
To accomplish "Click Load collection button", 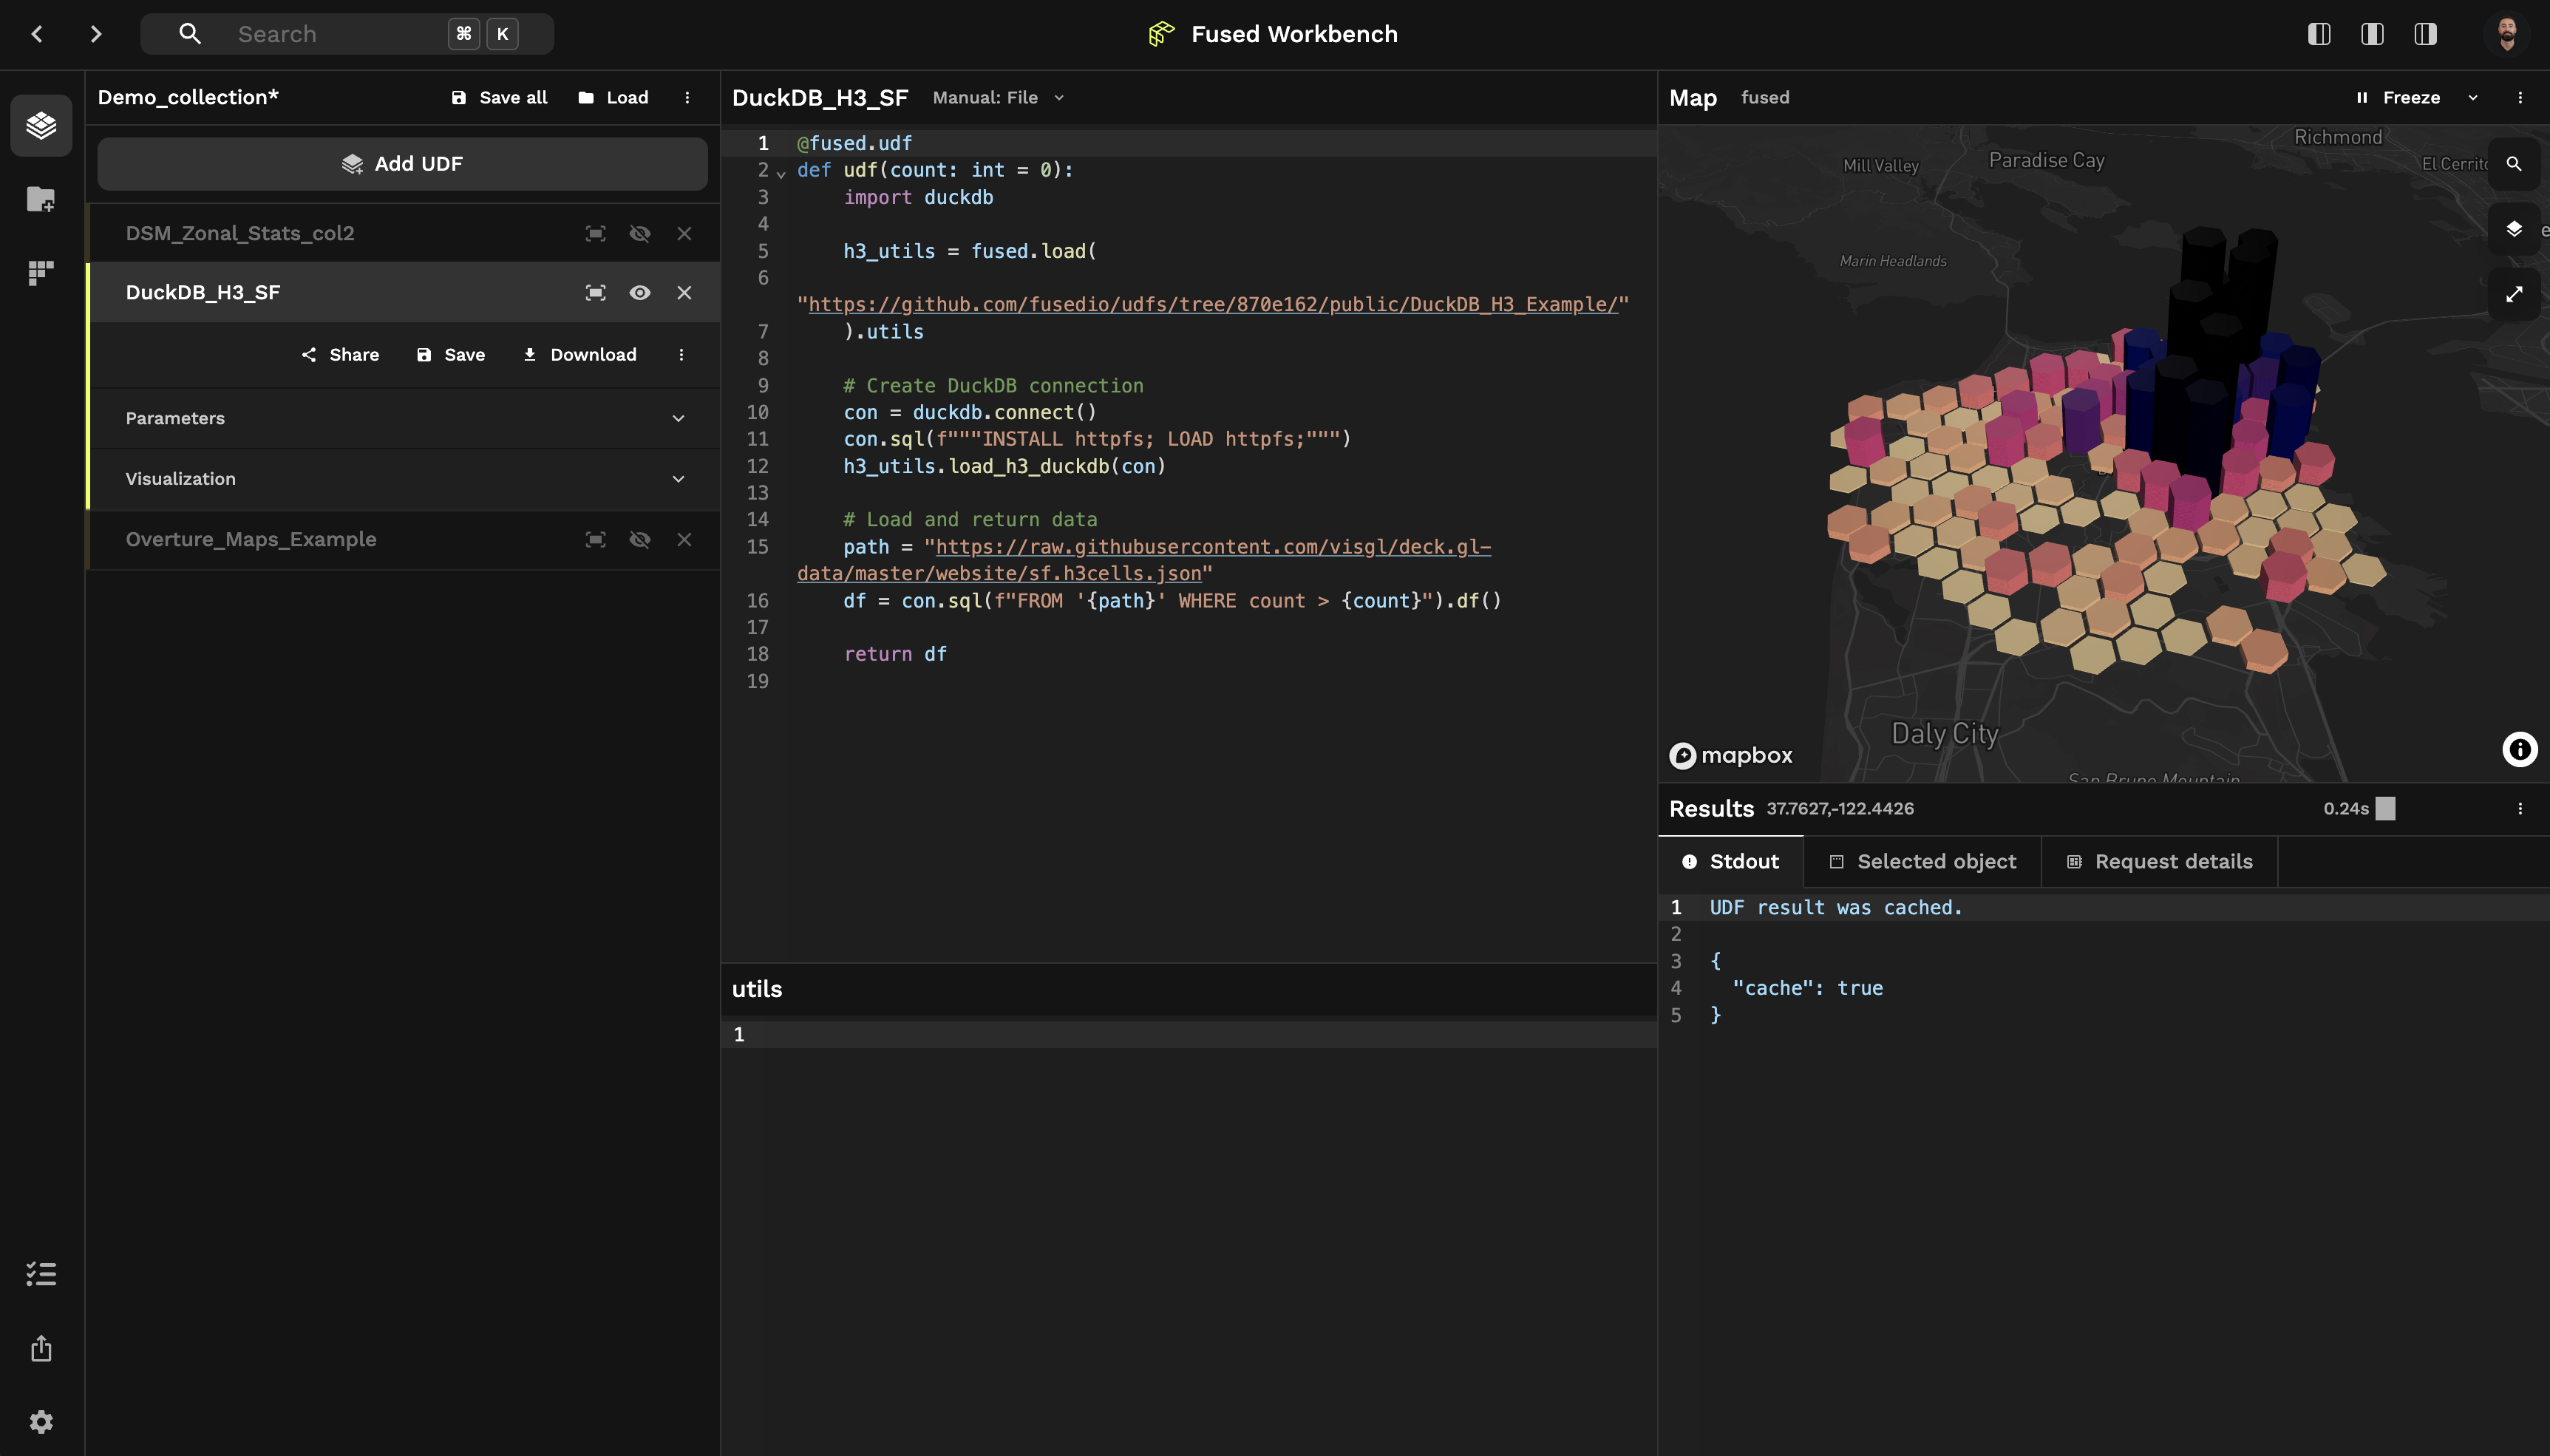I will (613, 97).
